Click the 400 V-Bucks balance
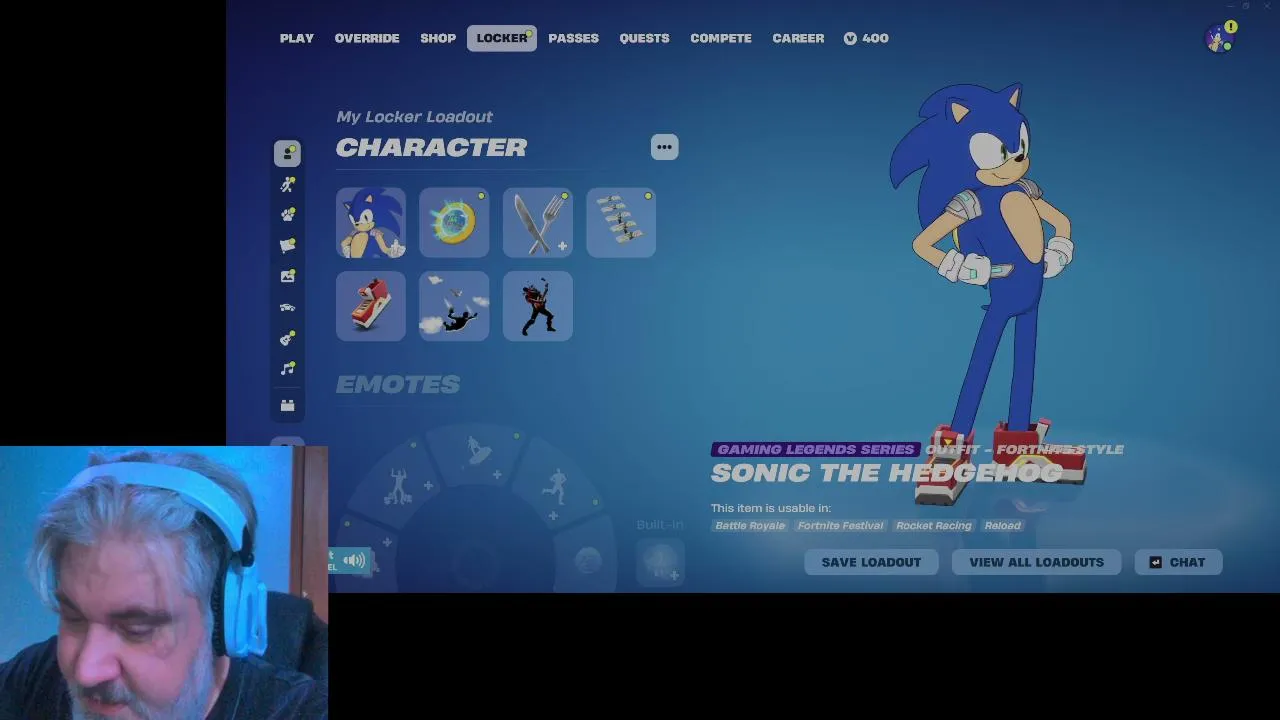This screenshot has width=1280, height=720. (x=866, y=38)
